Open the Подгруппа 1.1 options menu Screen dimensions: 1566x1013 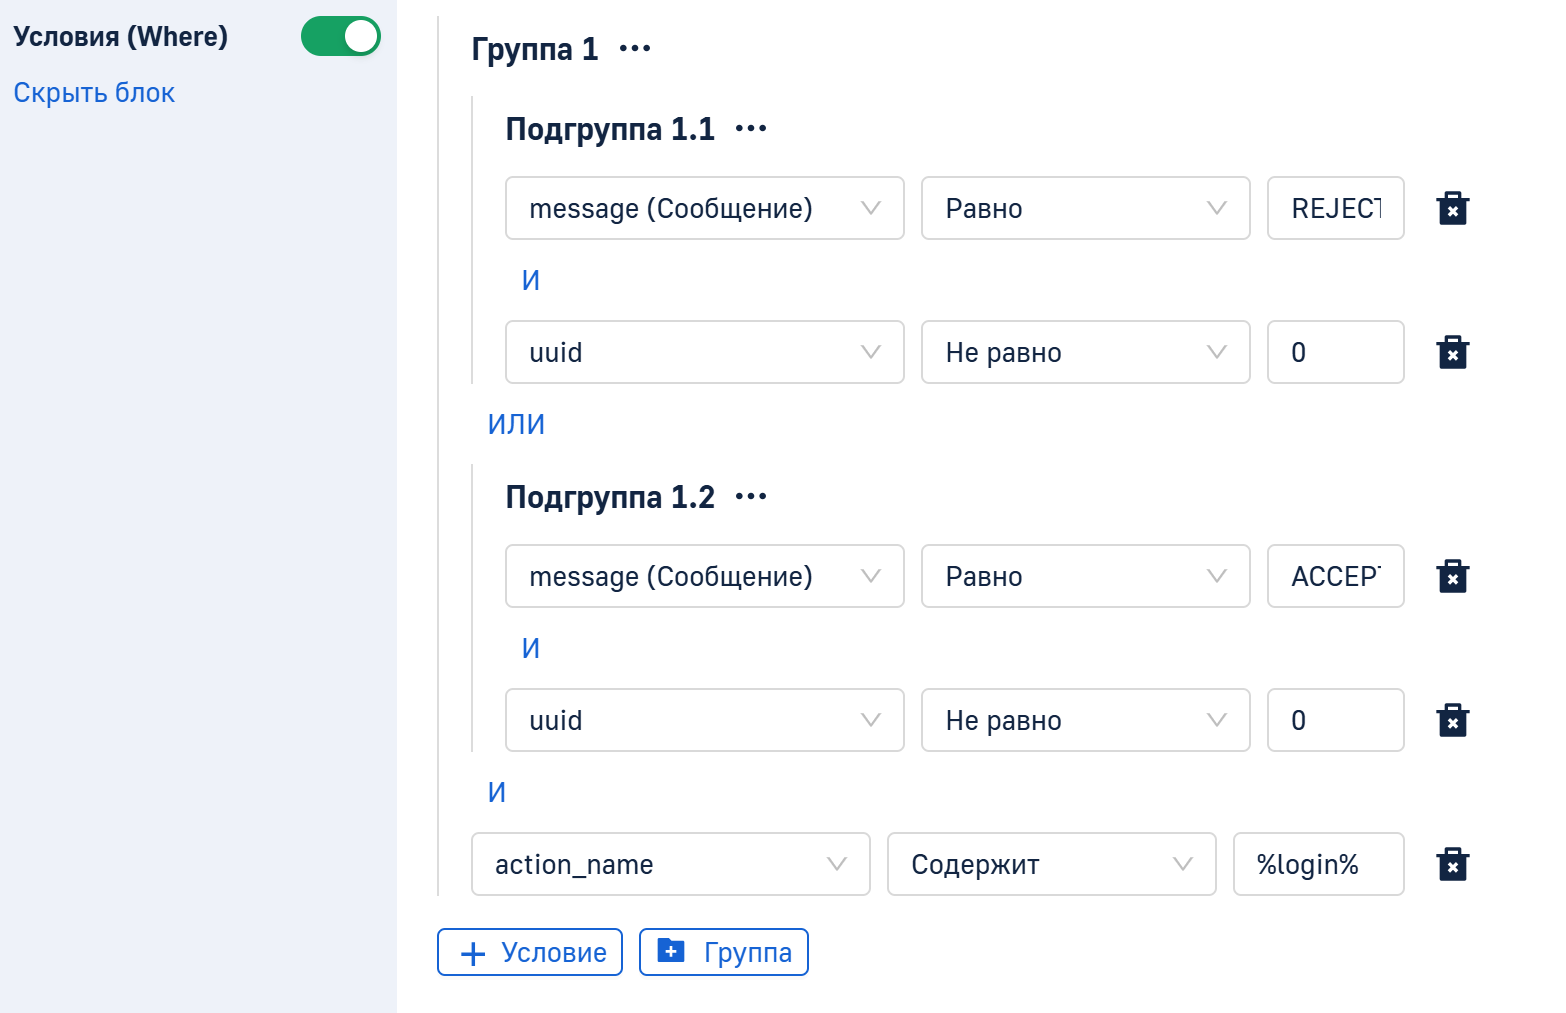(751, 129)
